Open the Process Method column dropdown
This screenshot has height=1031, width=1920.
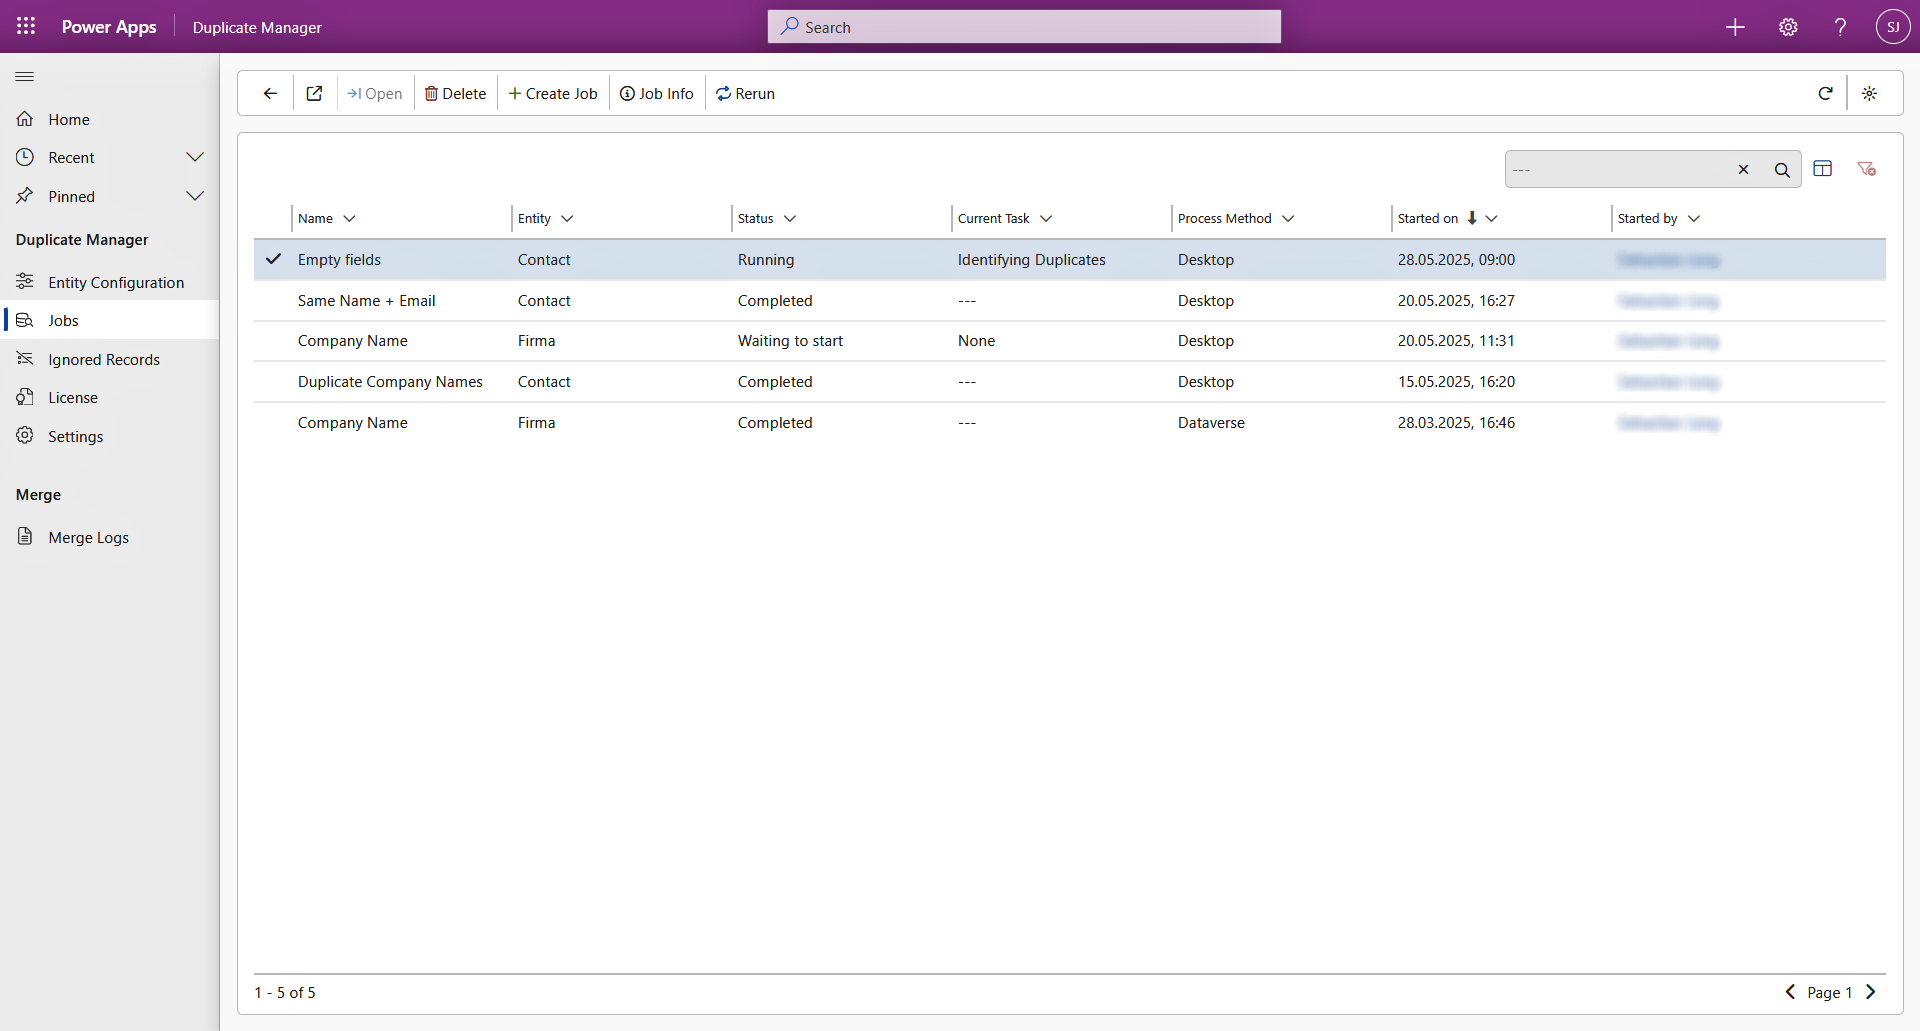pyautogui.click(x=1288, y=219)
